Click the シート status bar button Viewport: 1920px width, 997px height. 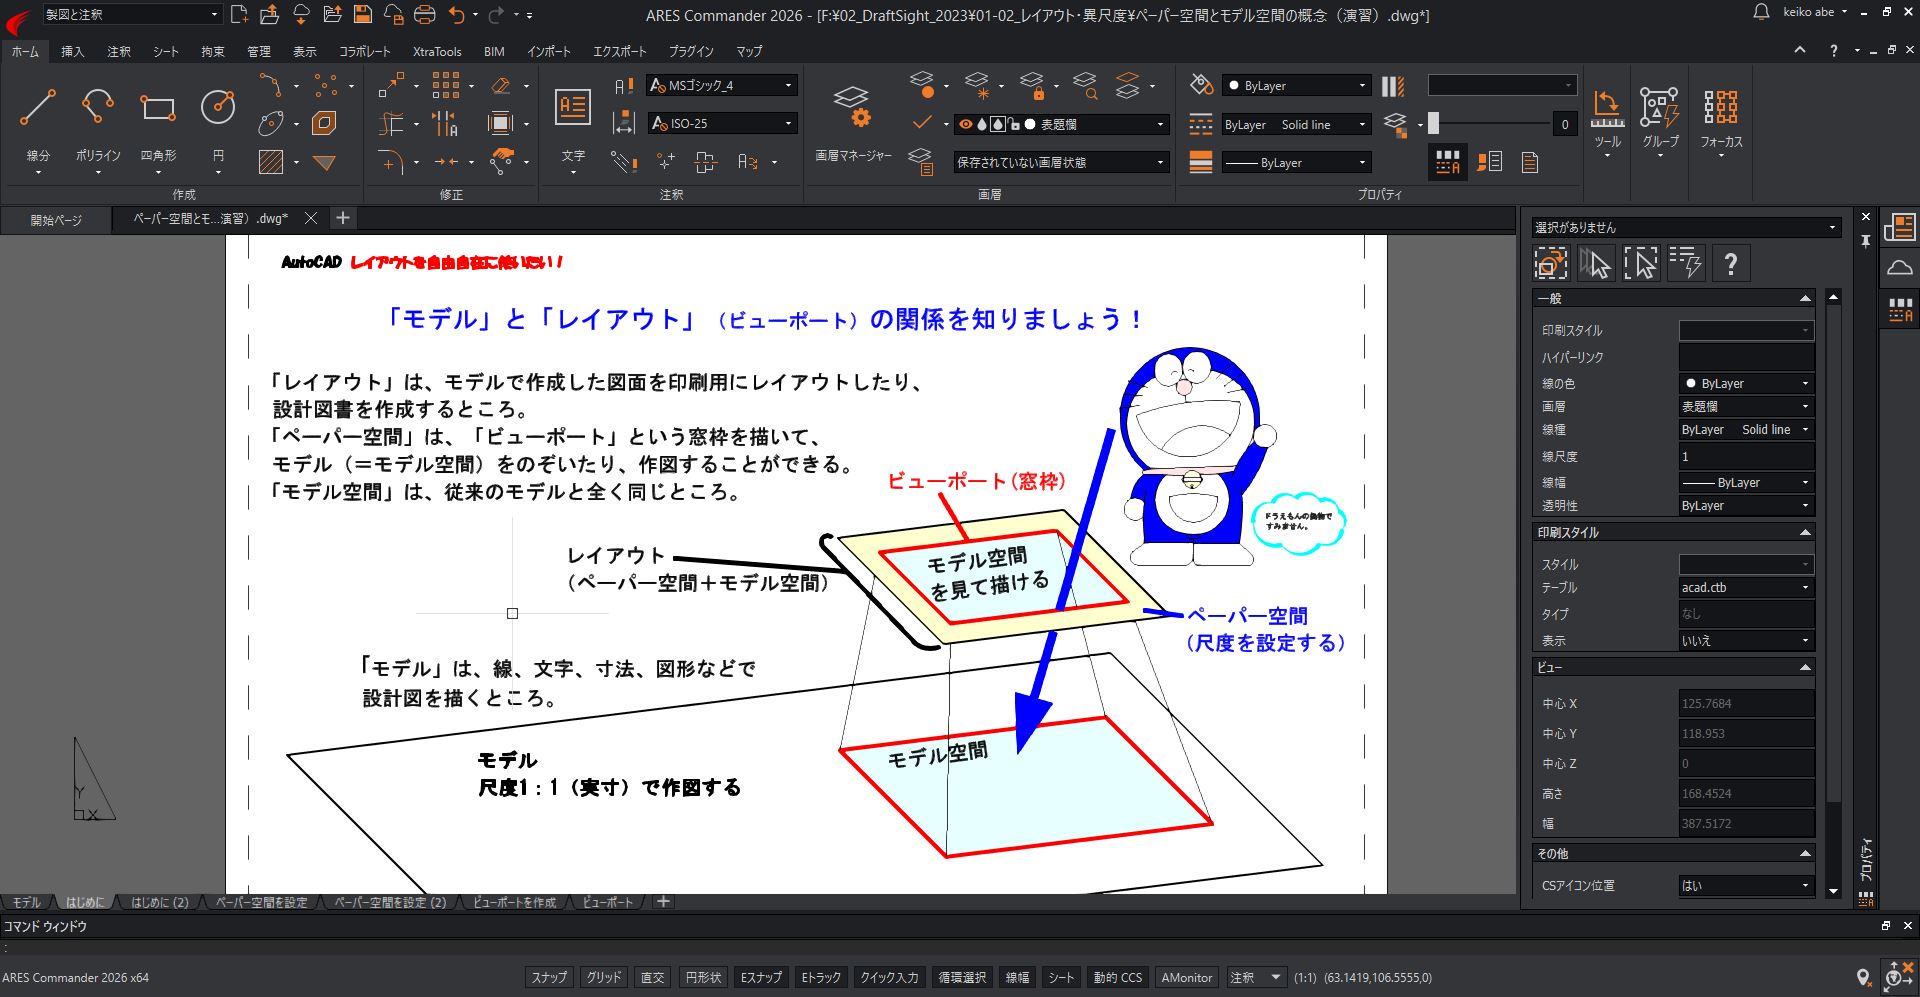coord(1061,977)
